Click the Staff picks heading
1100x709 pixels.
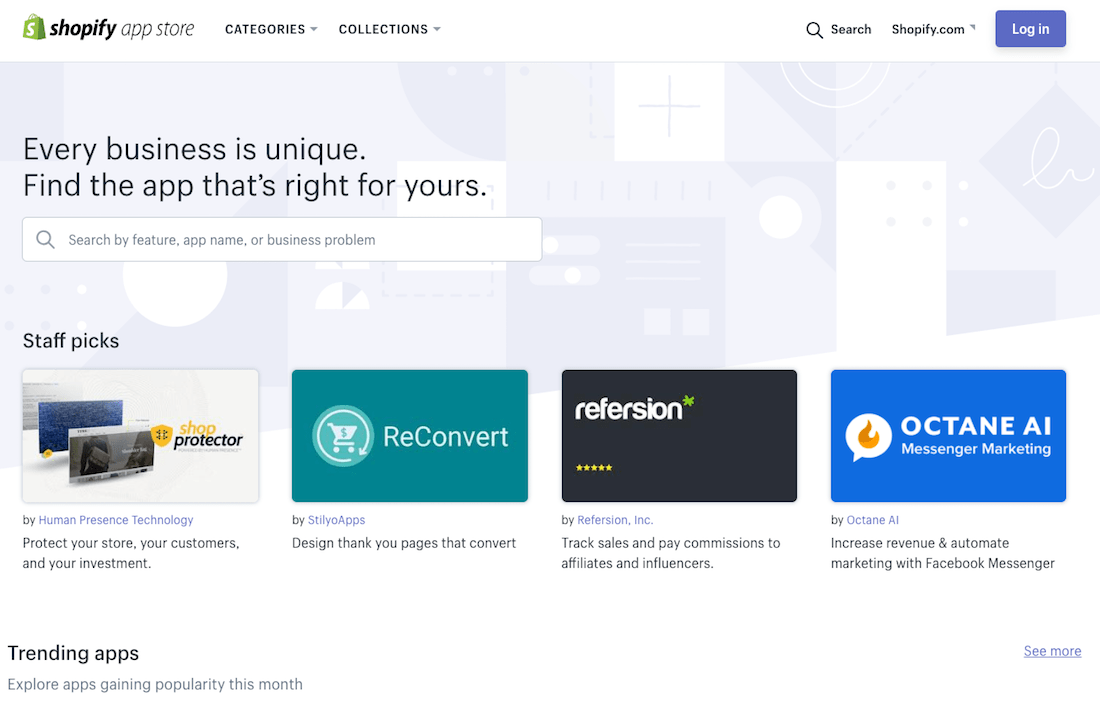71,341
